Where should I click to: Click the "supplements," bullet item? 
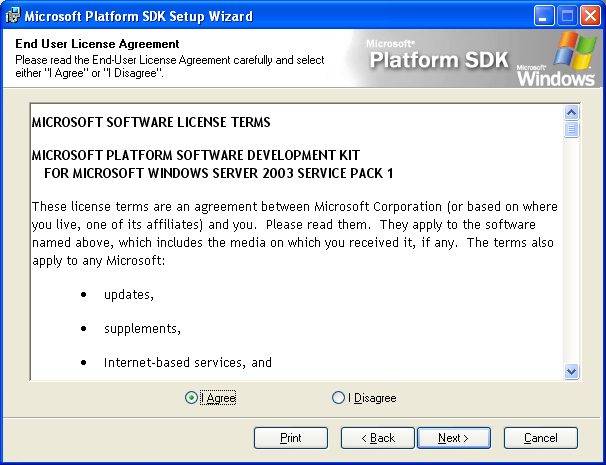142,329
